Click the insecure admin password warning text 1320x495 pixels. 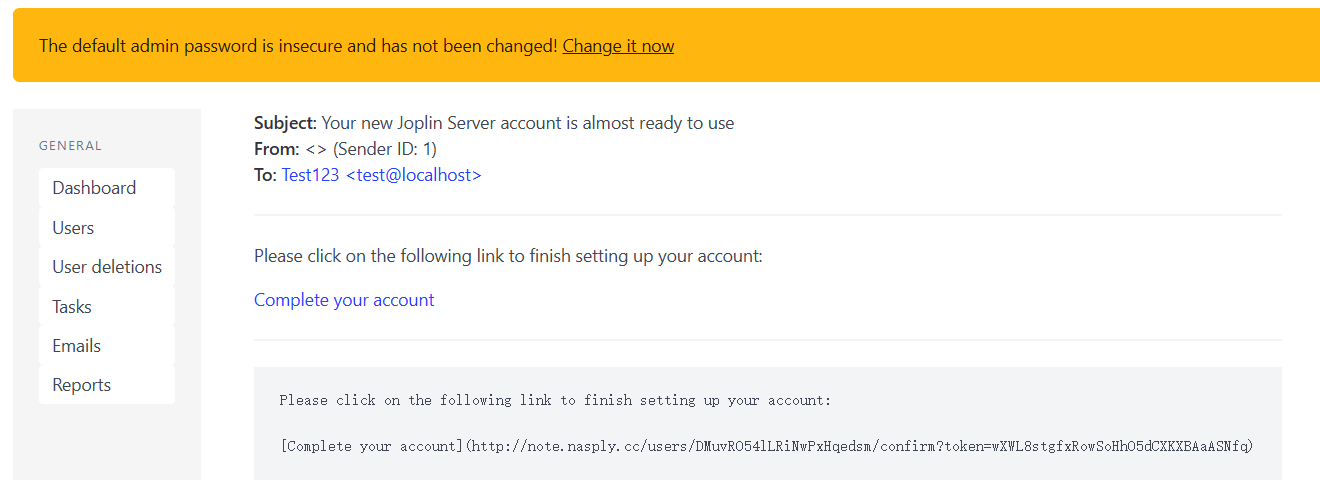click(x=298, y=46)
